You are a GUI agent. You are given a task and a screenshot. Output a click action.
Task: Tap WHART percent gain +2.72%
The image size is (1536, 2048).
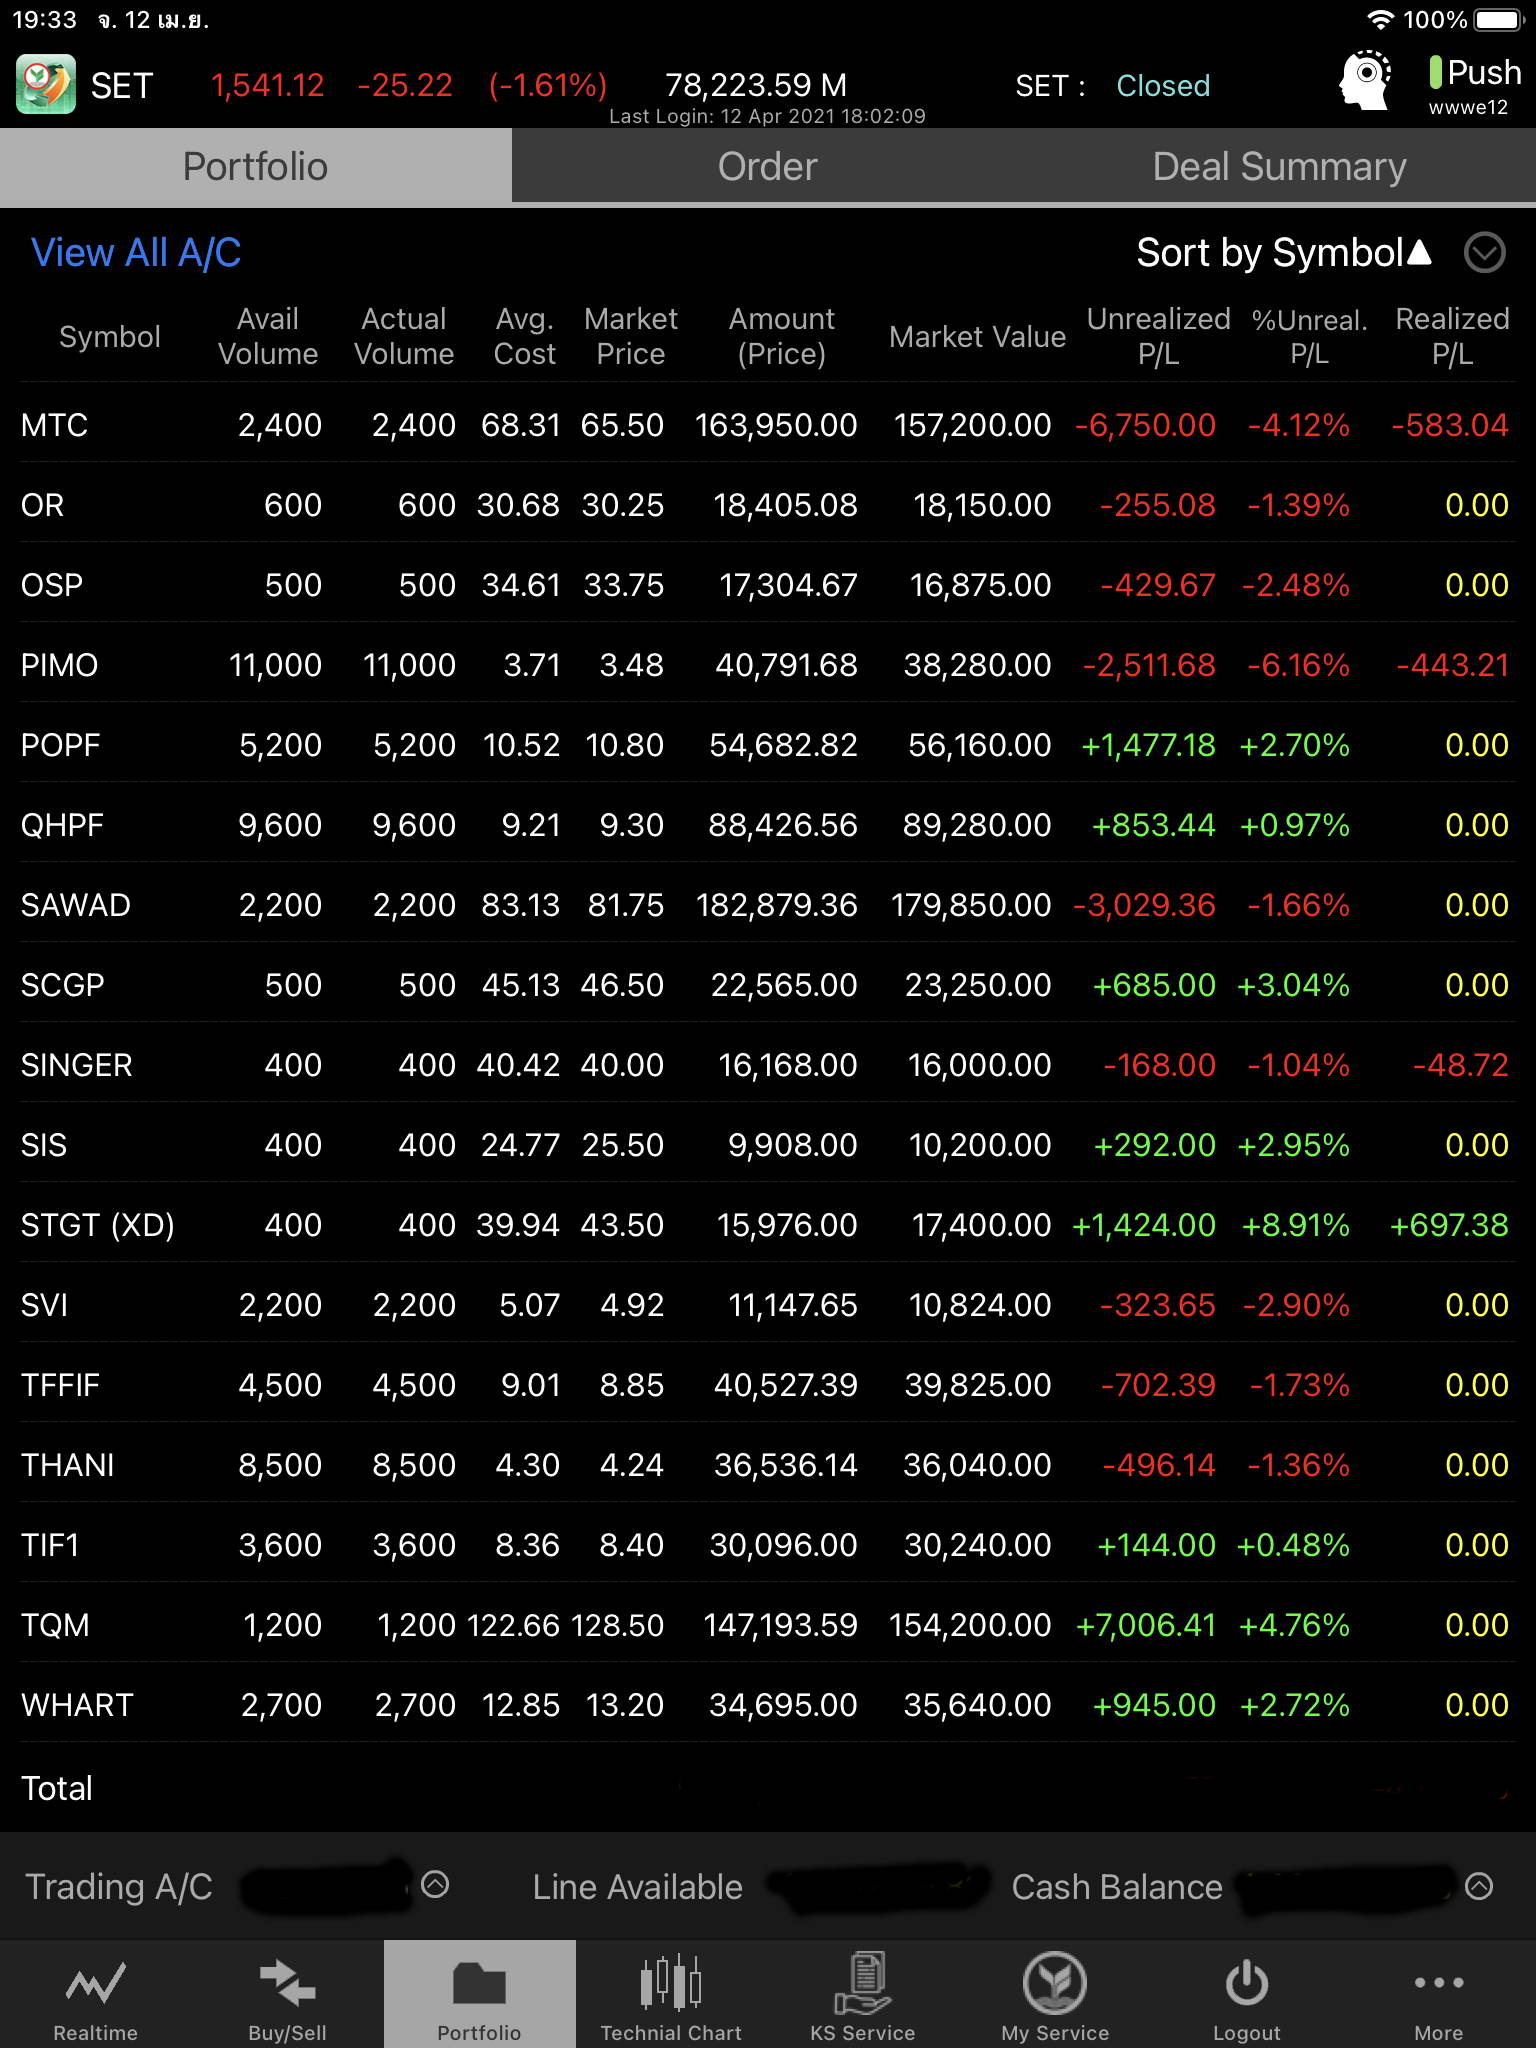tap(1294, 1705)
